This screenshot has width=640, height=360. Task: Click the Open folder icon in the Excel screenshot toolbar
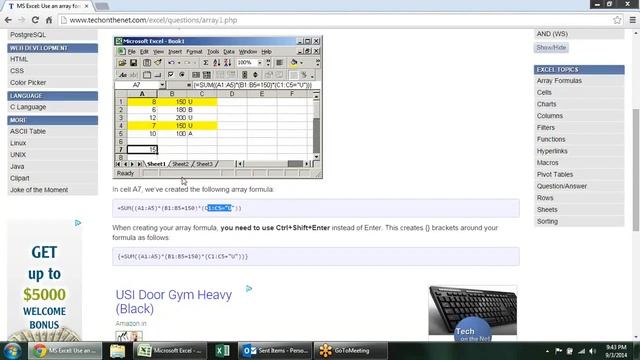(x=122, y=63)
